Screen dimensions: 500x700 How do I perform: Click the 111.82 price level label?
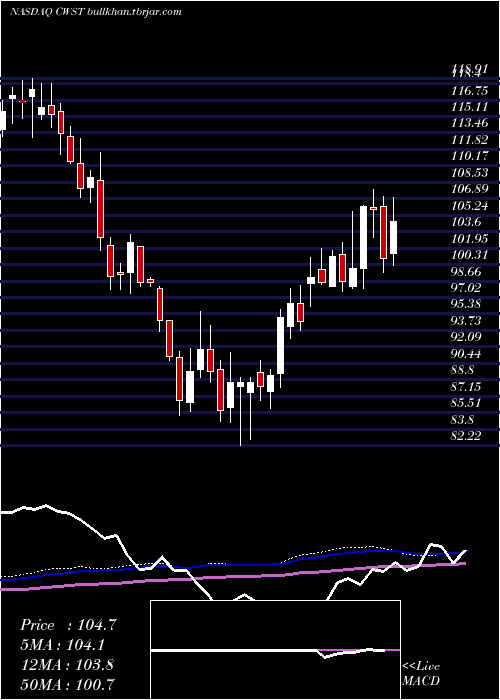click(469, 140)
